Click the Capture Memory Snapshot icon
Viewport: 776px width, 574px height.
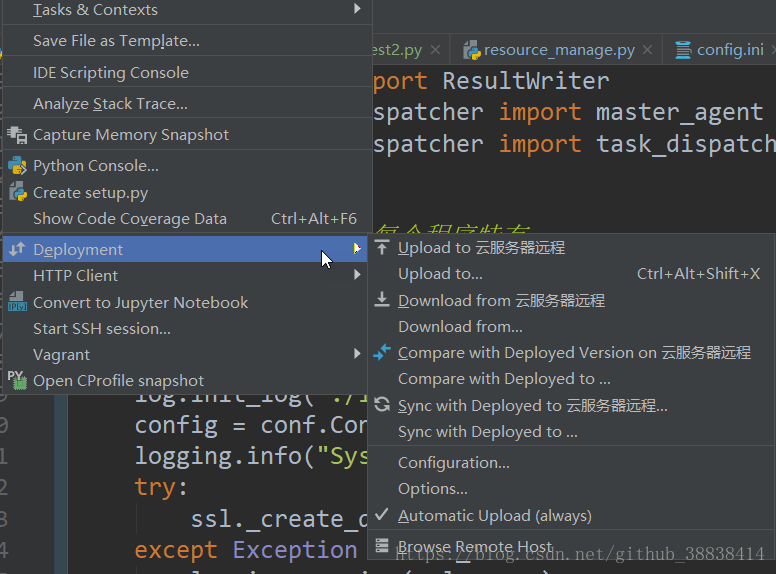pos(18,135)
